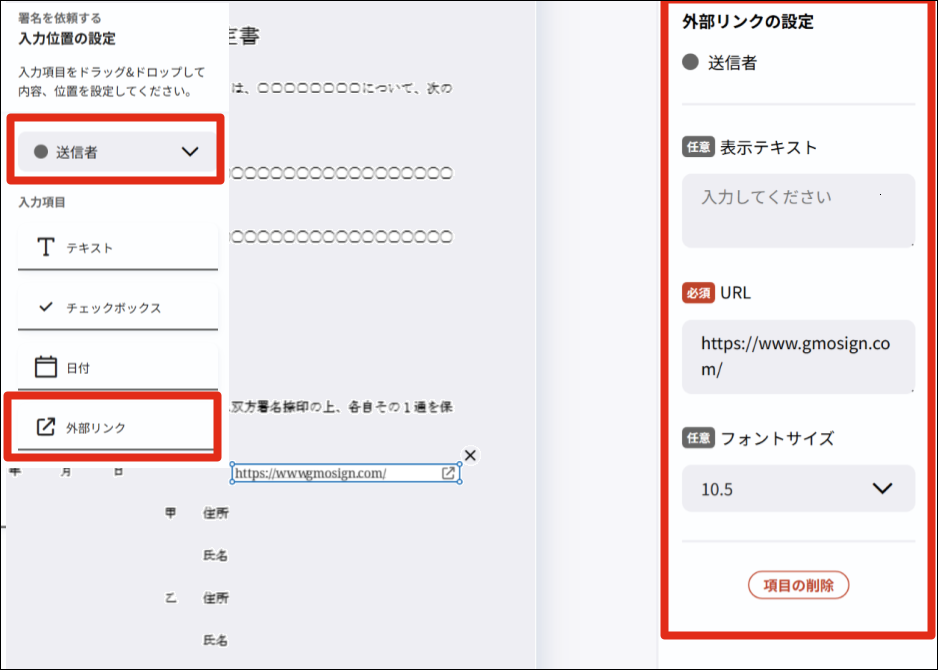Image resolution: width=938 pixels, height=670 pixels.
Task: Select the 外部リンク external link icon
Action: click(x=46, y=427)
